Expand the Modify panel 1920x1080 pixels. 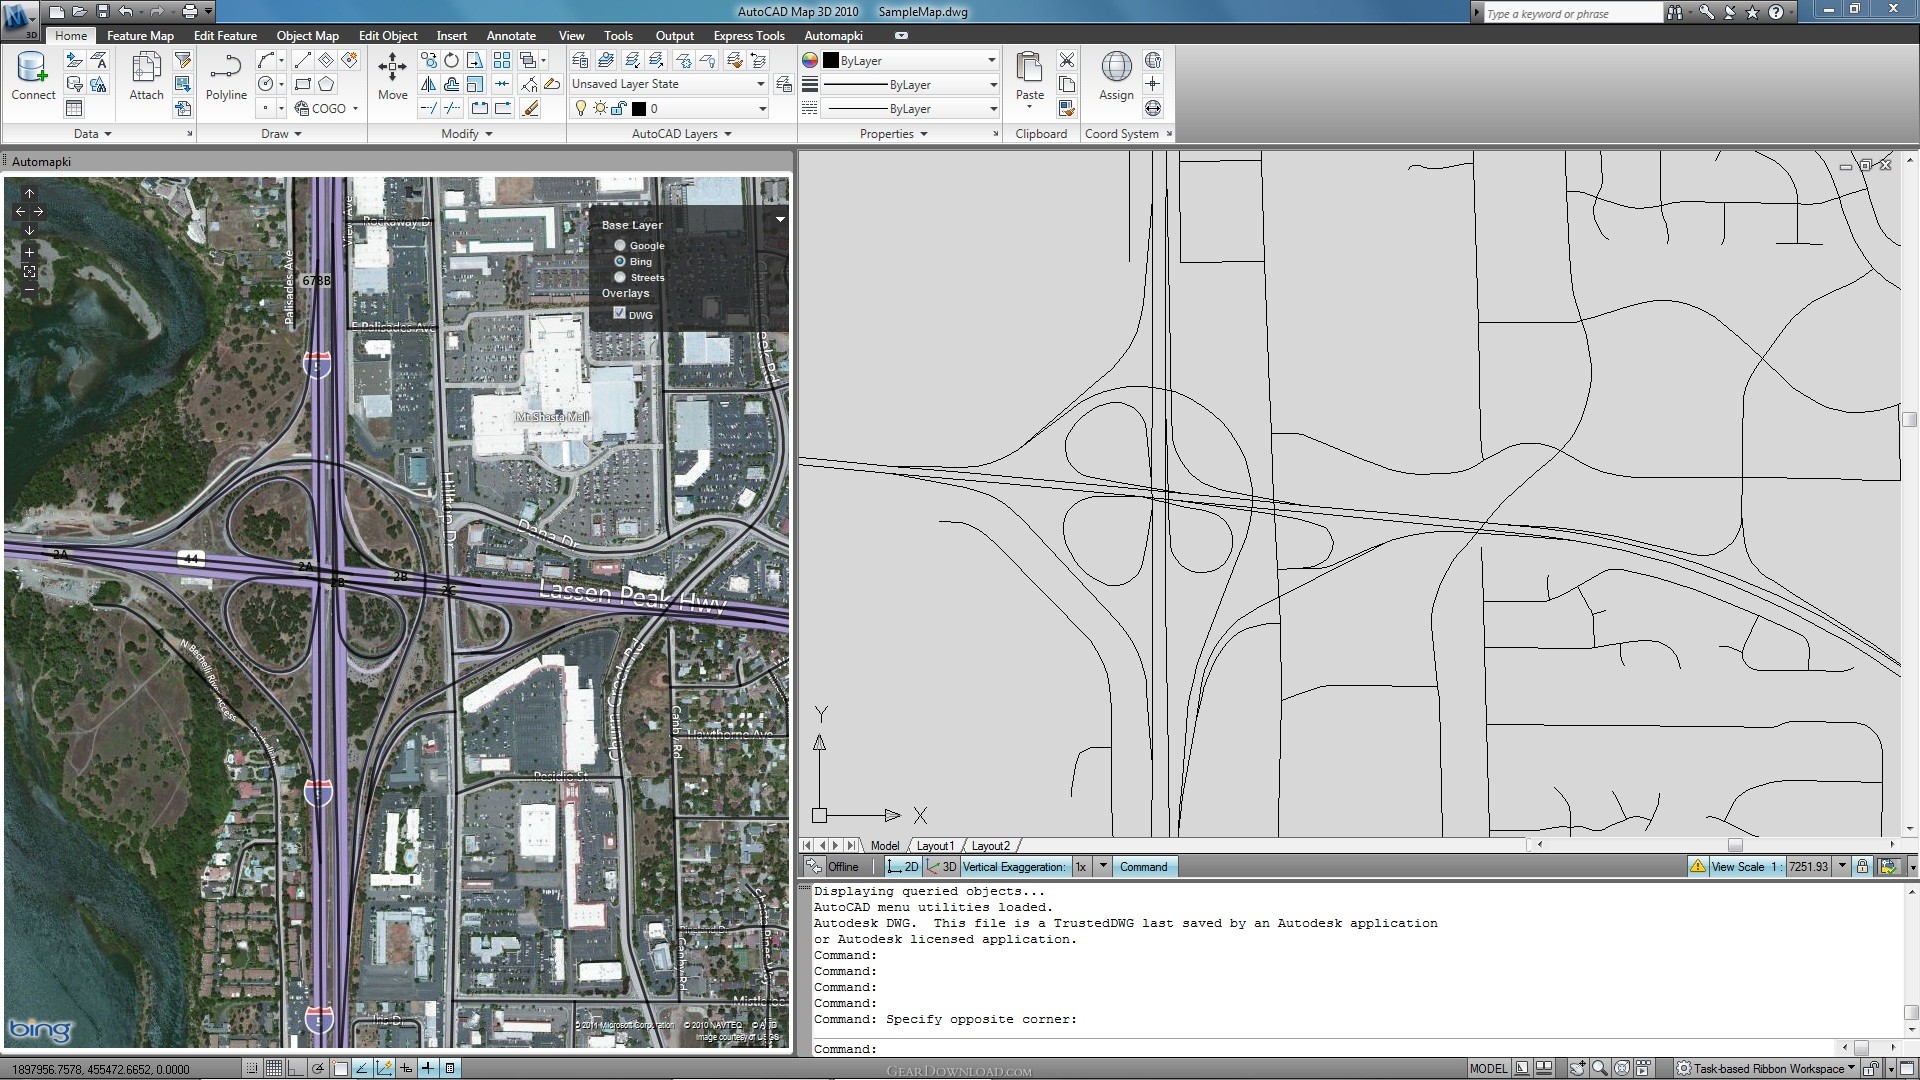click(x=467, y=134)
